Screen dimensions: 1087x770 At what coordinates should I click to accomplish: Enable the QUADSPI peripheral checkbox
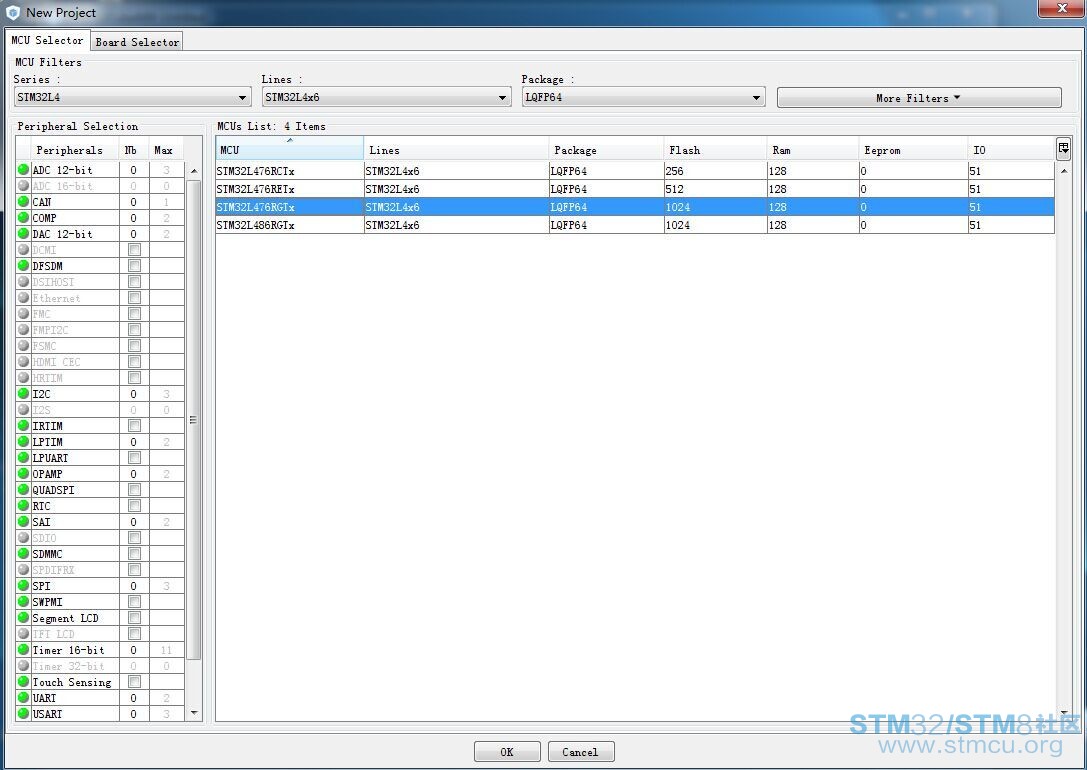point(134,489)
